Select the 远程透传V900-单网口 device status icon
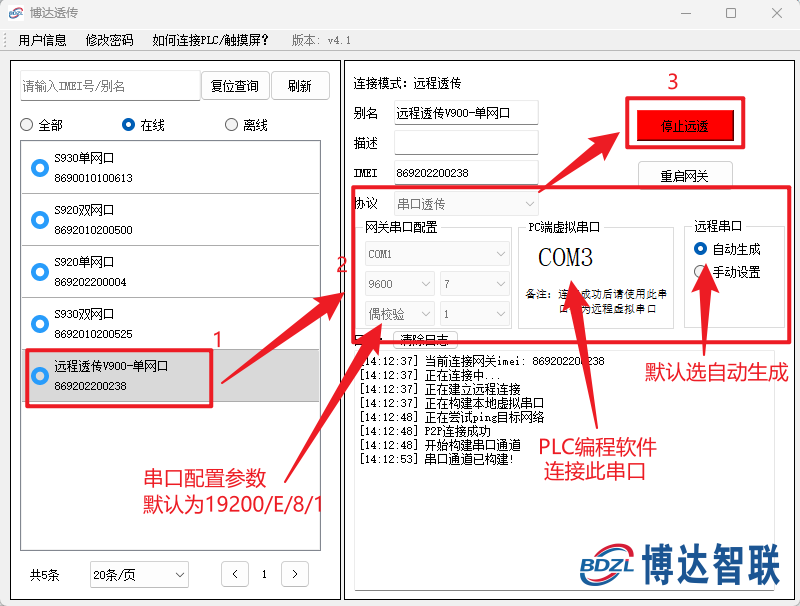 pyautogui.click(x=40, y=376)
